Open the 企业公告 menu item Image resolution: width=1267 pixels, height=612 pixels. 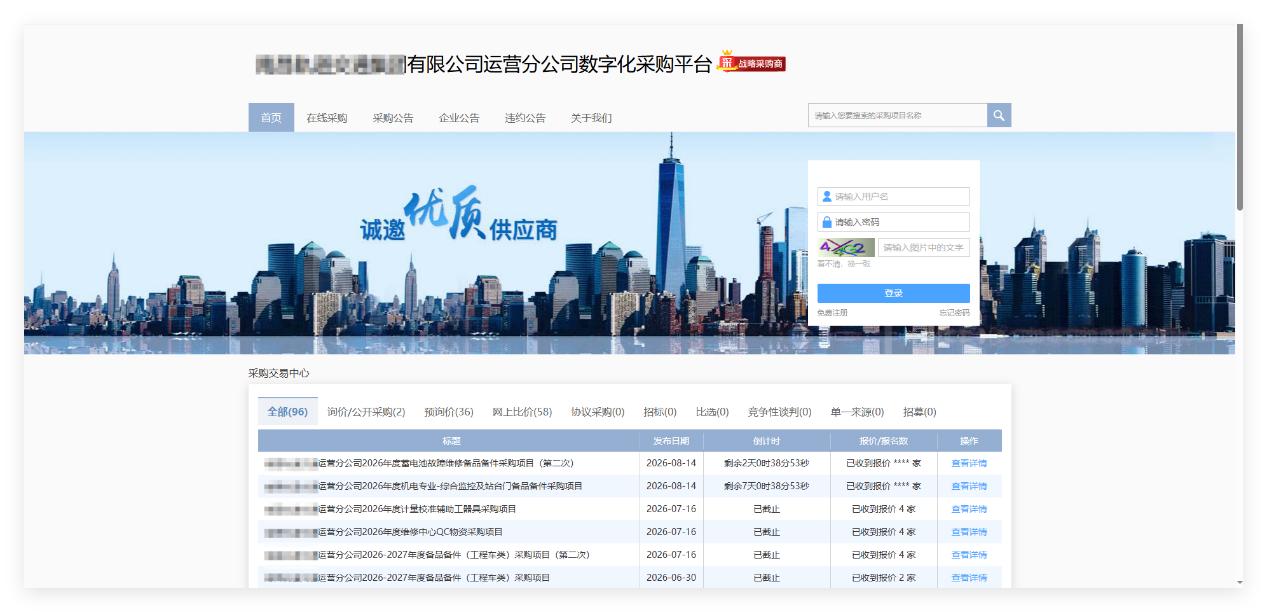click(x=459, y=117)
